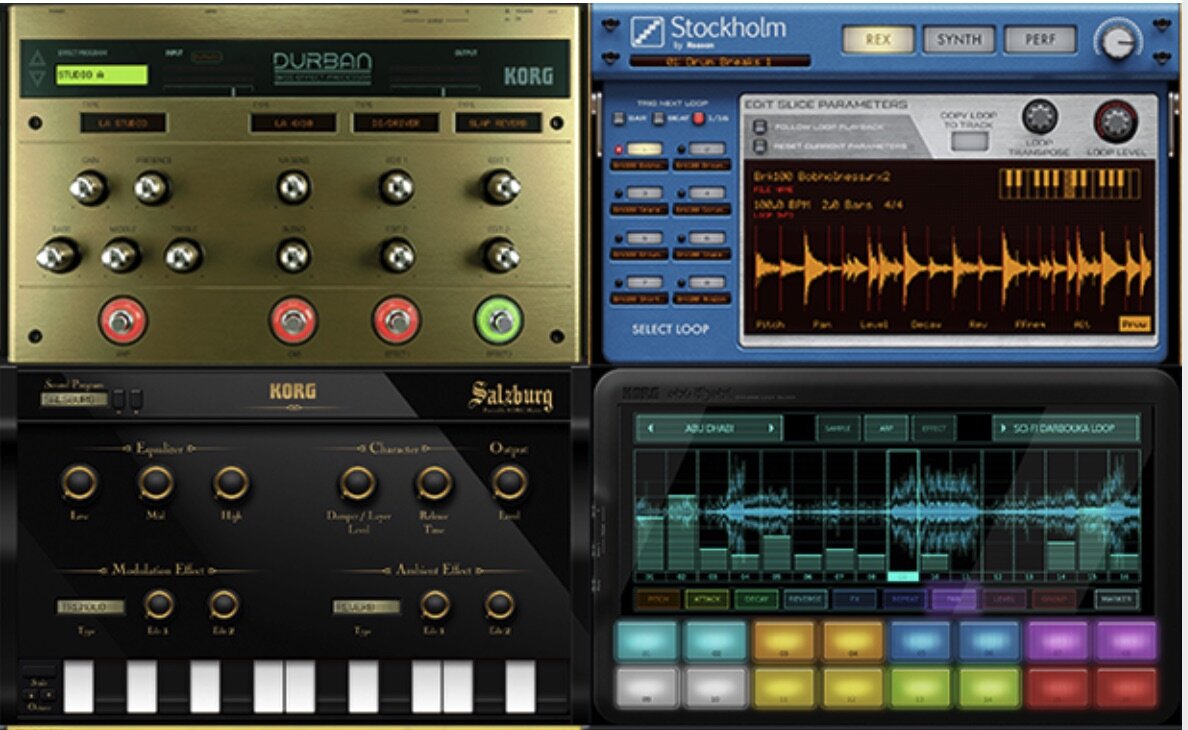Go to next sound with right arrow beside ABU DHABI
The width and height of the screenshot is (1188, 730).
771,428
